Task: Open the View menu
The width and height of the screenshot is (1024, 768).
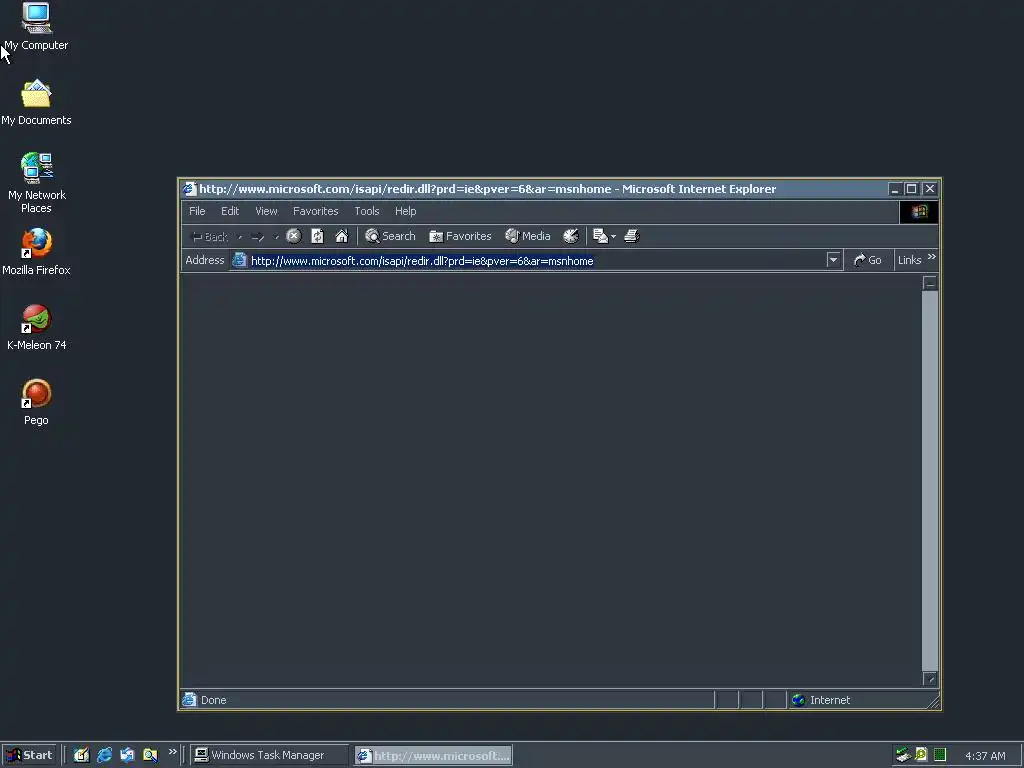Action: (266, 211)
